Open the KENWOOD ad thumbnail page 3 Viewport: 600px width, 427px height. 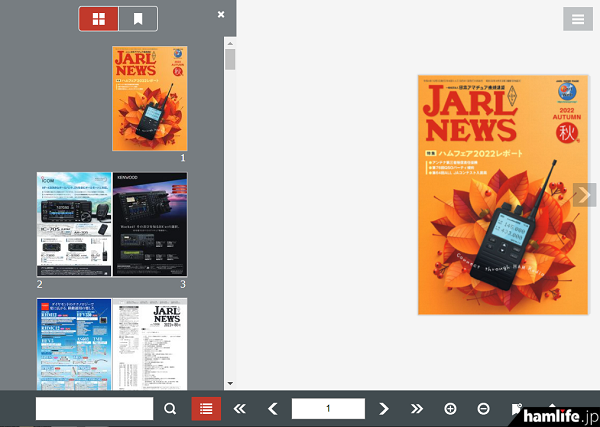point(150,224)
